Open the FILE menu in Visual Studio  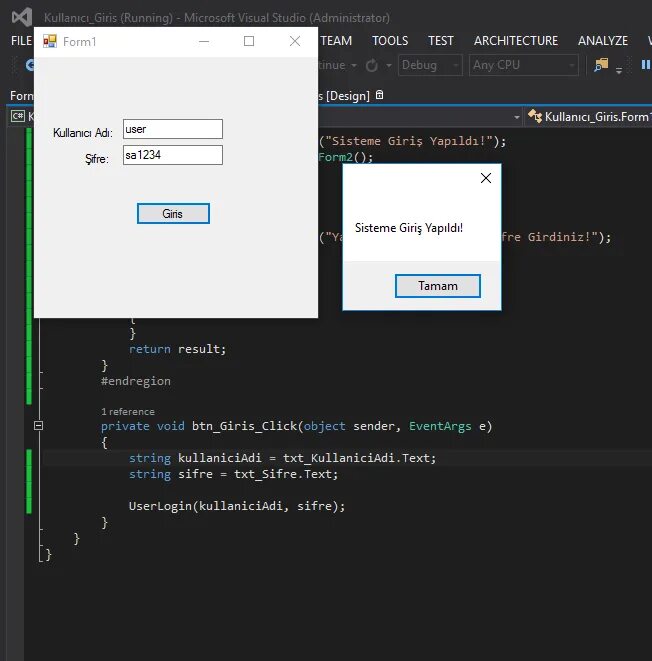21,40
